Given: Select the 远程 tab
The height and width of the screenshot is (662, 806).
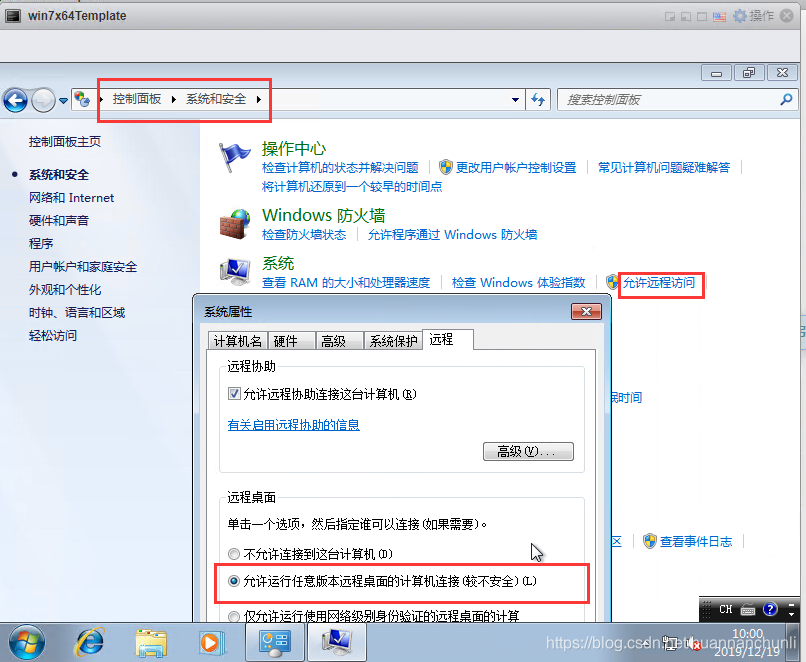Looking at the screenshot, I should click(447, 339).
